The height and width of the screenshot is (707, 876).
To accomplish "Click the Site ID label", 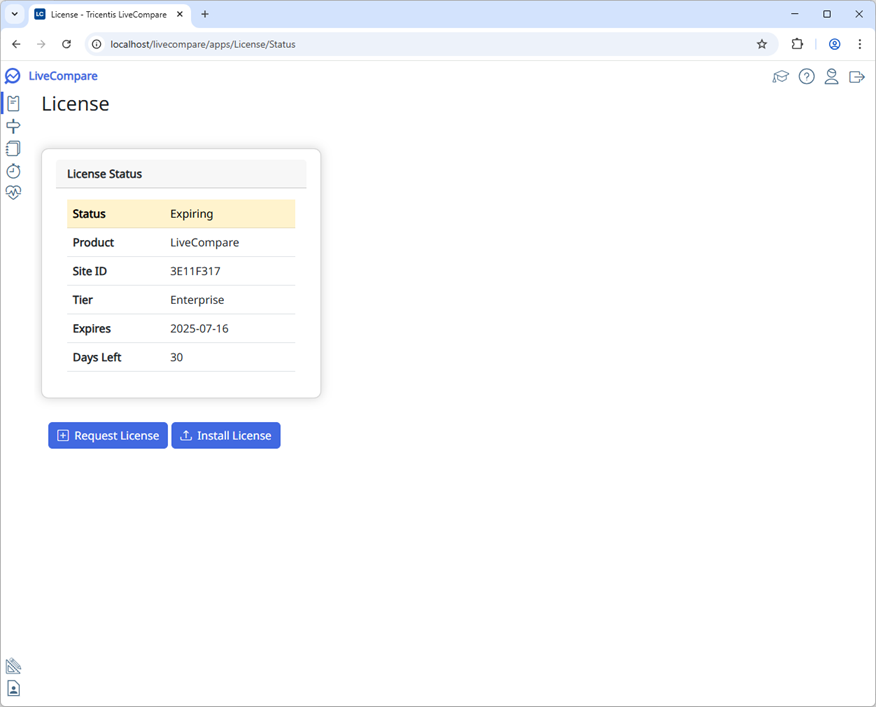I will 89,271.
